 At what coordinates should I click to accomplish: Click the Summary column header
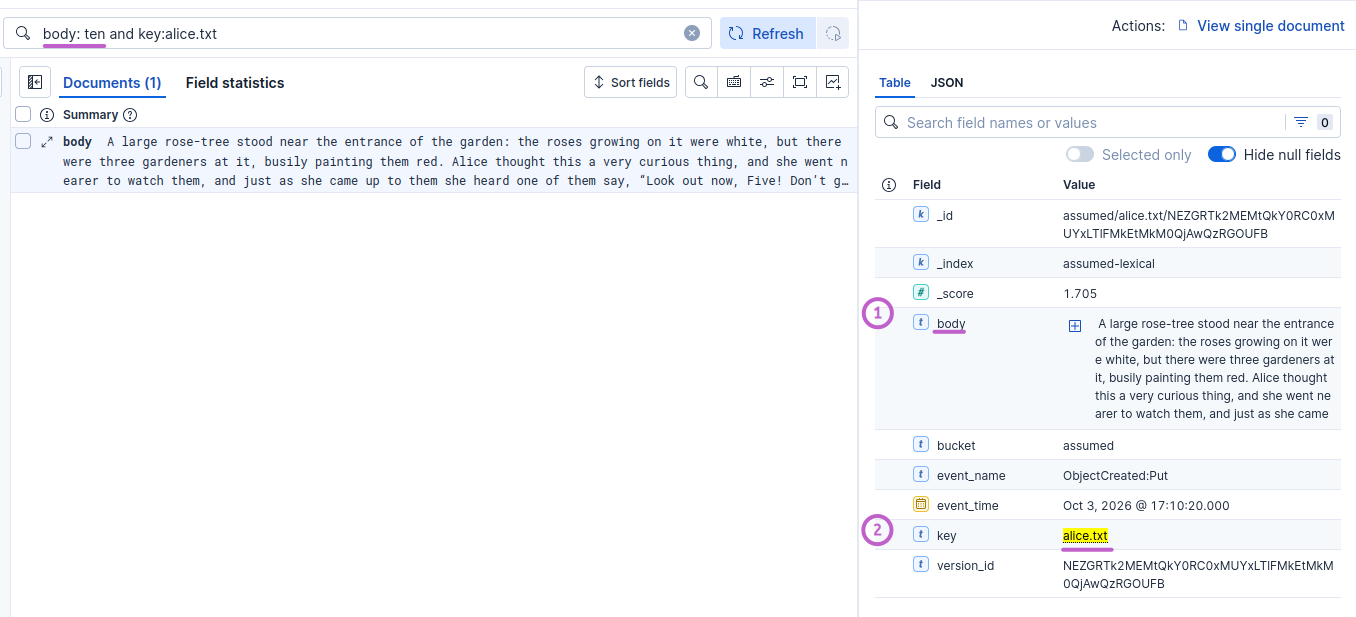coord(90,115)
